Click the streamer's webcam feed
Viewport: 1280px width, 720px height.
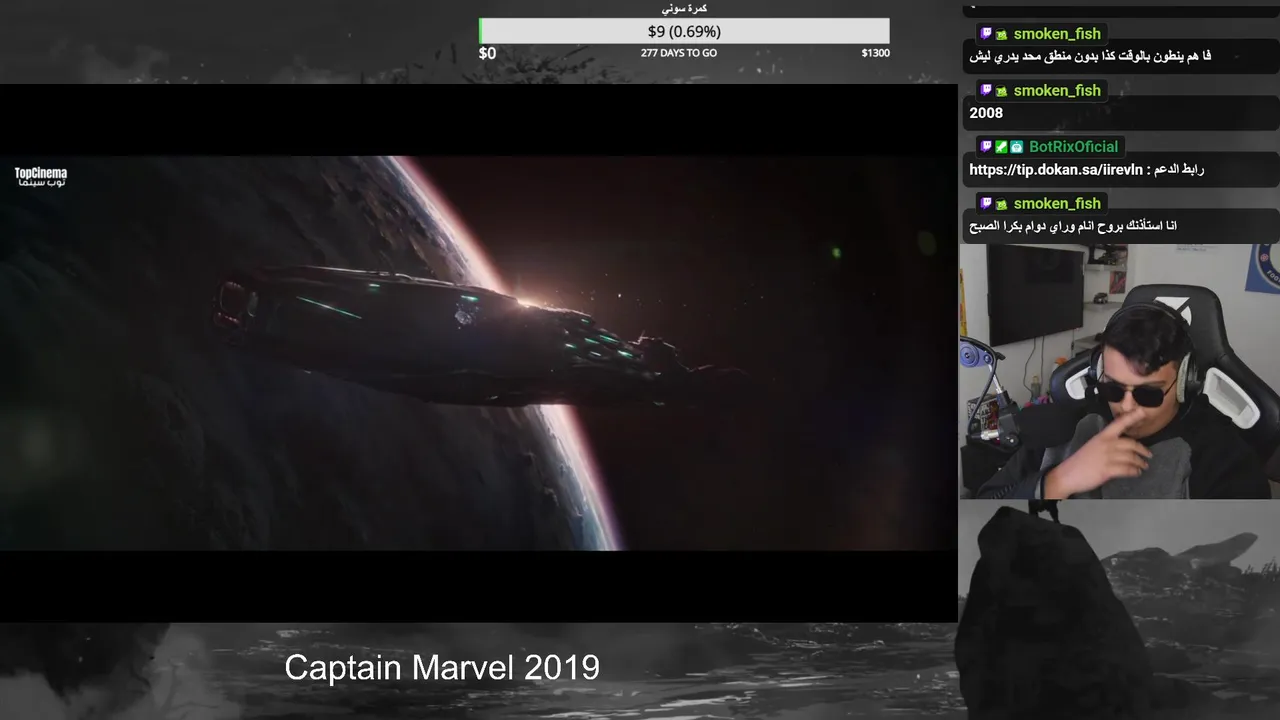[1119, 371]
